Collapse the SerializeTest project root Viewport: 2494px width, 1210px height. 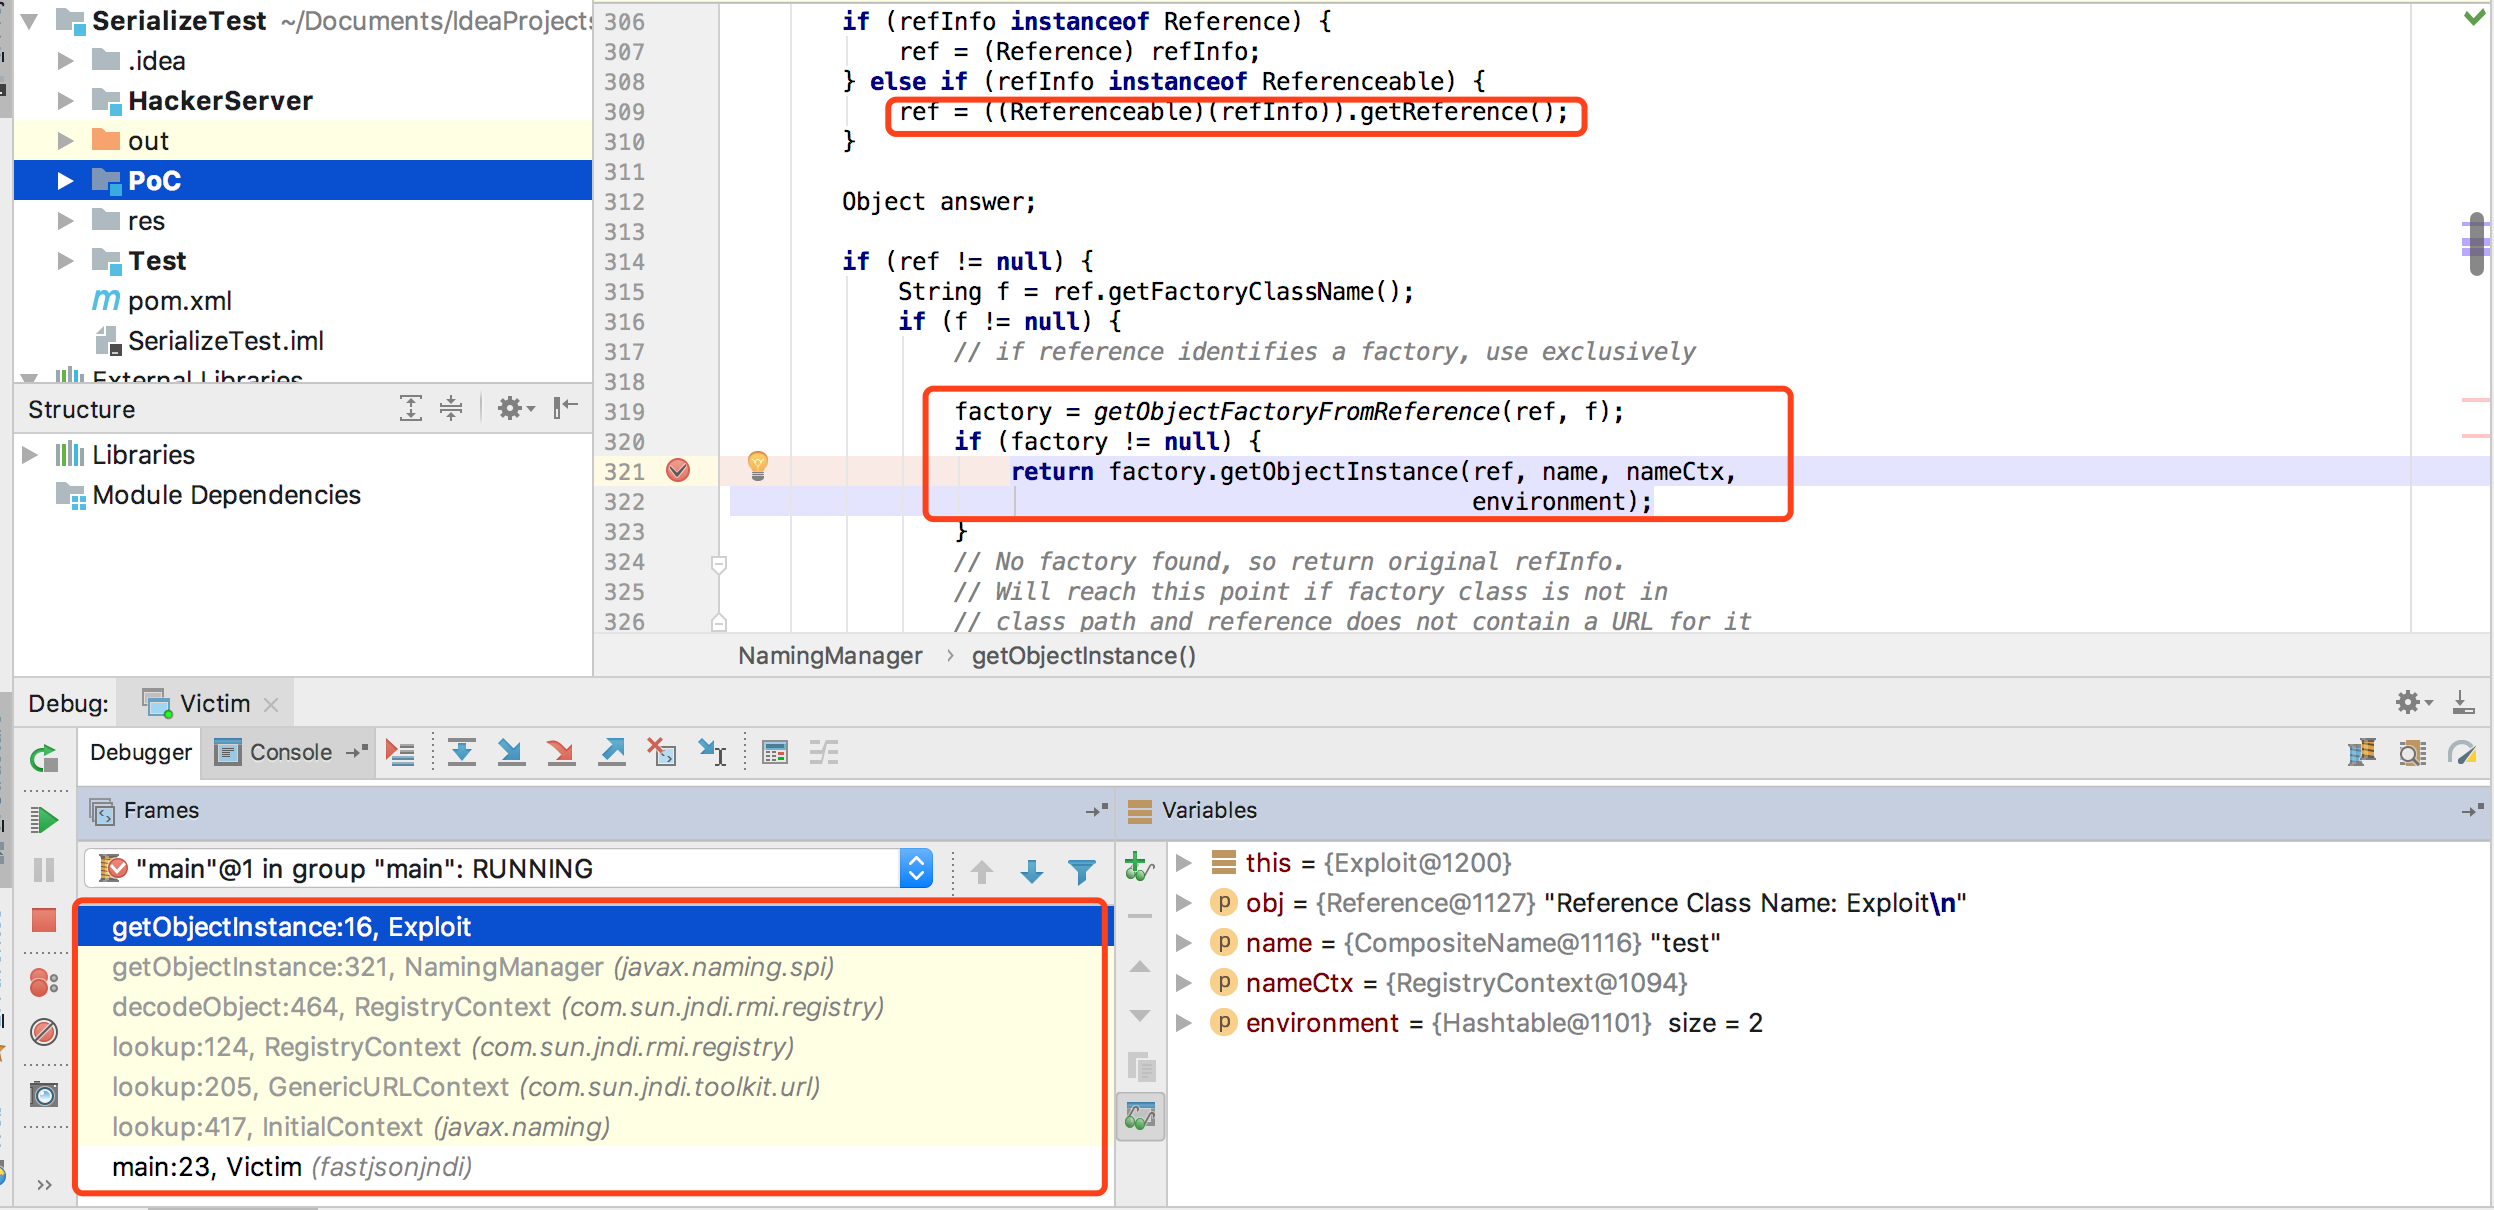[30, 20]
